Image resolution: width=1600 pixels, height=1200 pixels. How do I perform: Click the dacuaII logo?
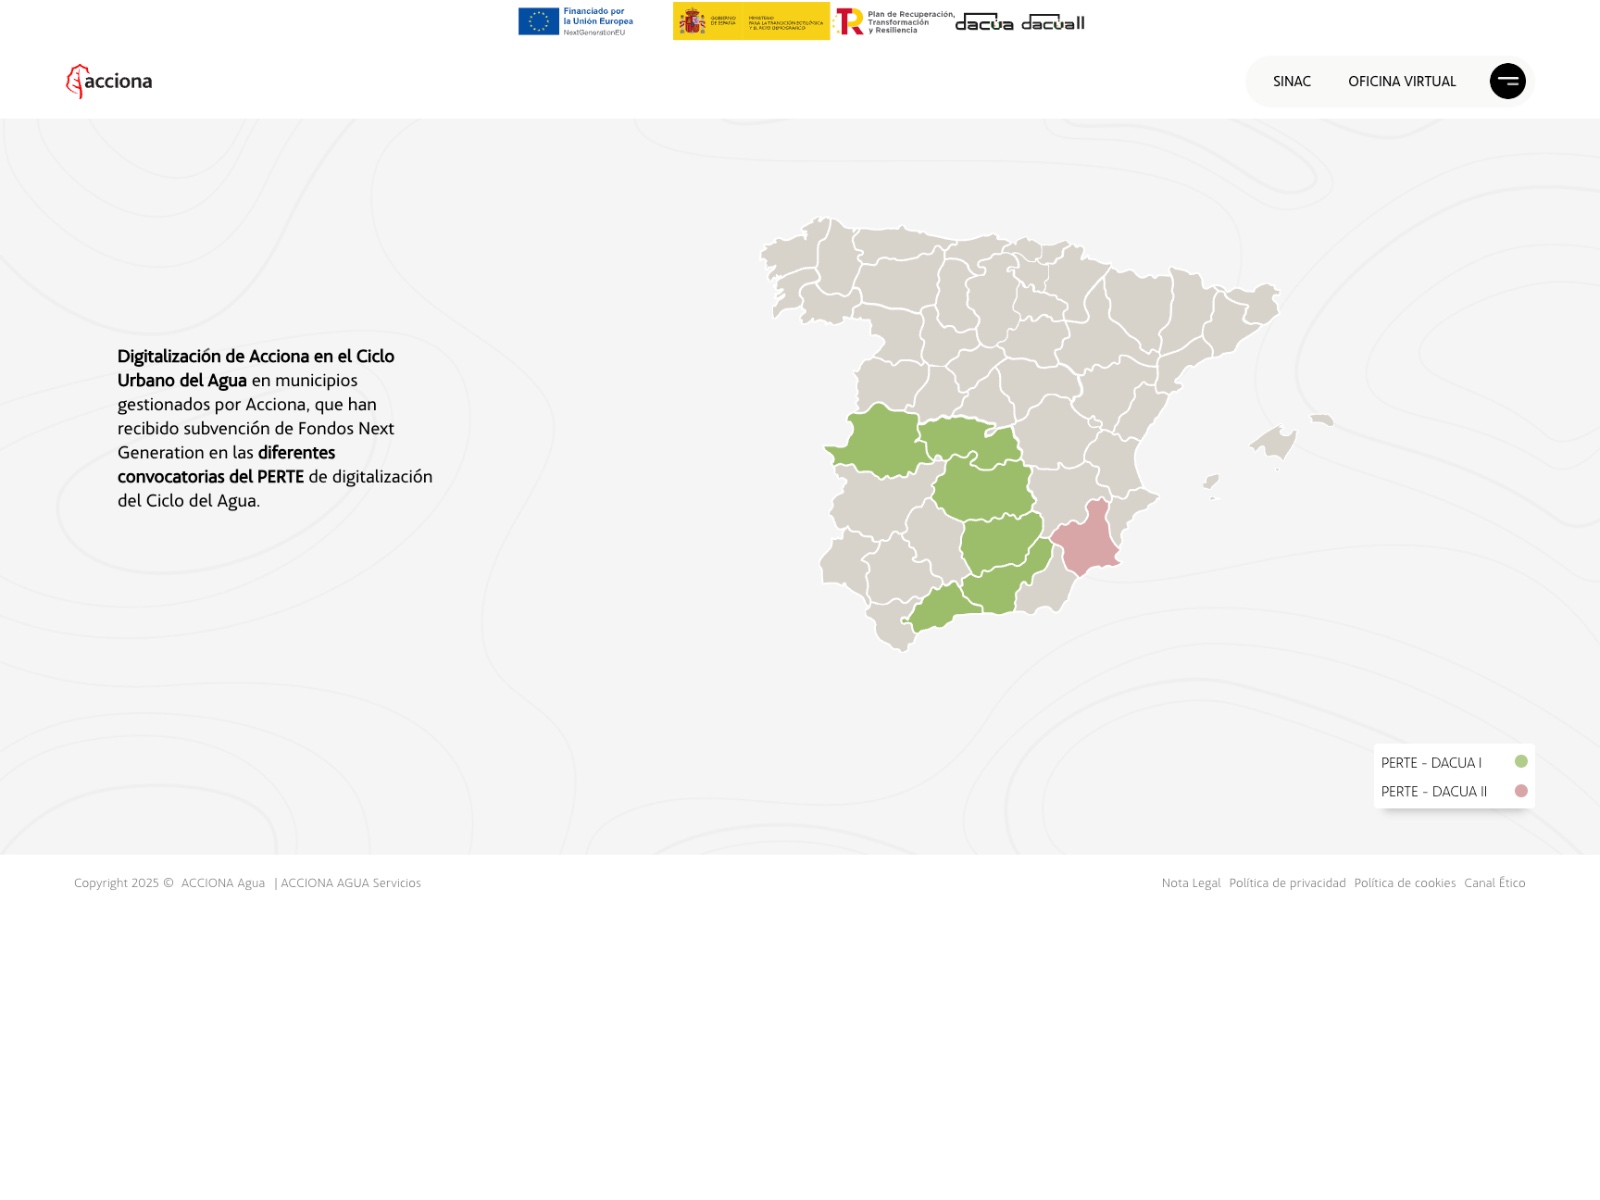click(x=1053, y=22)
